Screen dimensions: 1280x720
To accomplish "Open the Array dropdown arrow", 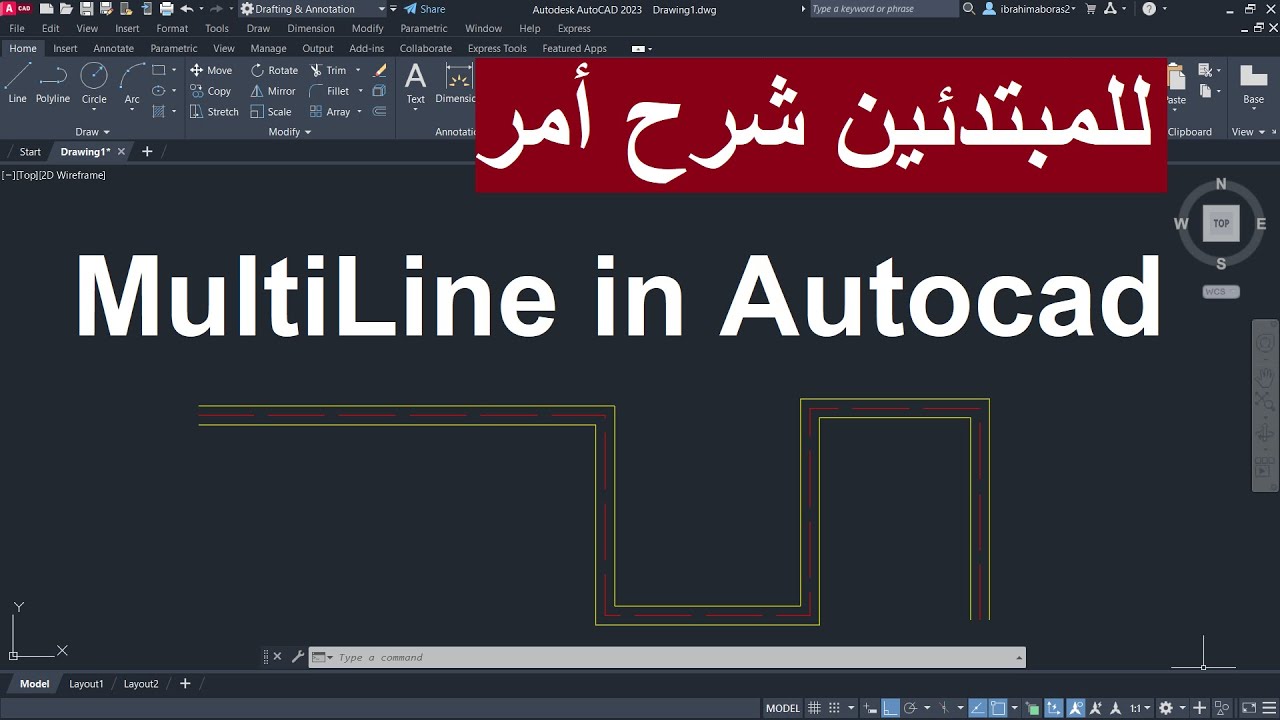I will point(360,112).
